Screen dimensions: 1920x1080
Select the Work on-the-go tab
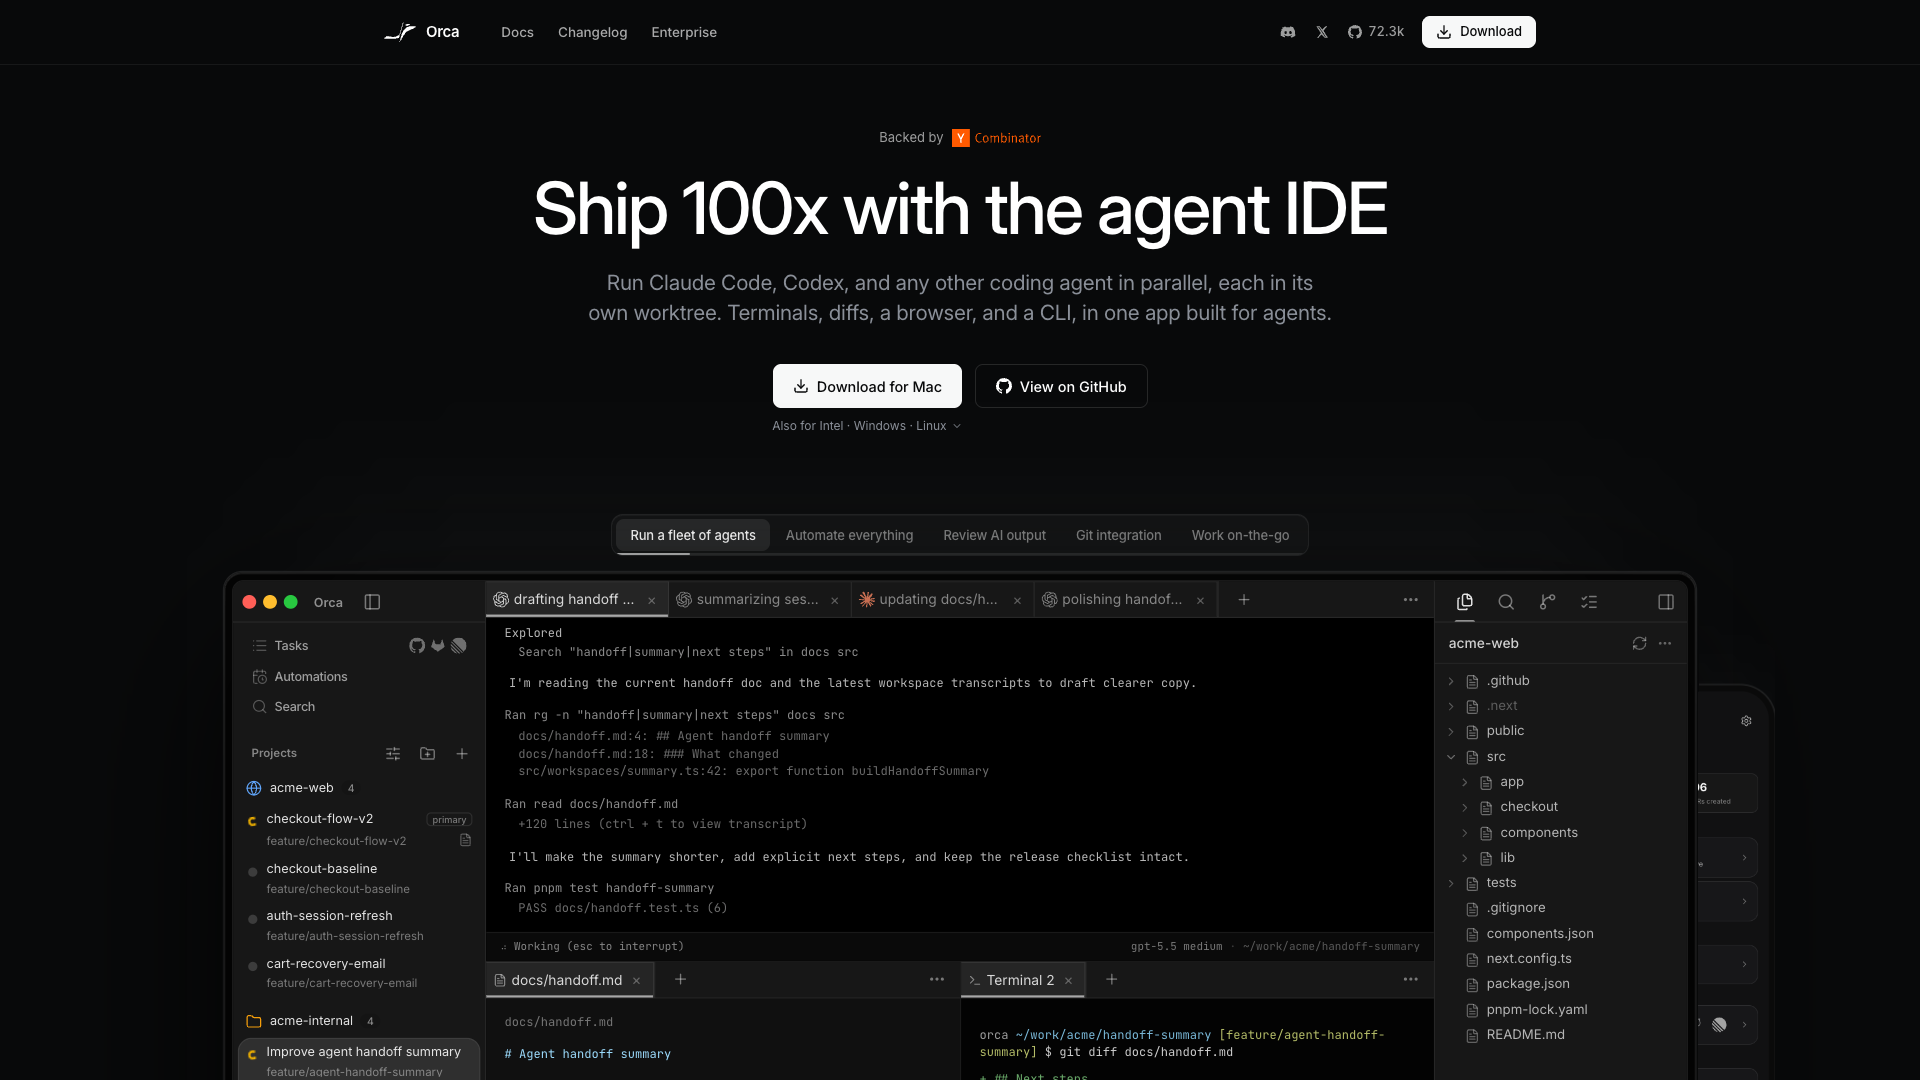click(1240, 535)
